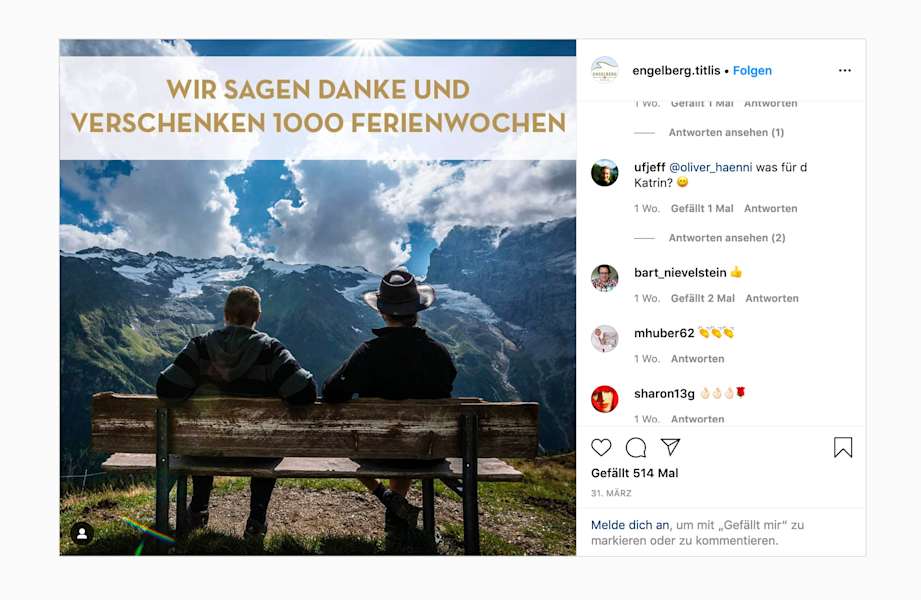Open comments via the speech bubble icon
Image resolution: width=921 pixels, height=600 pixels.
(x=636, y=447)
